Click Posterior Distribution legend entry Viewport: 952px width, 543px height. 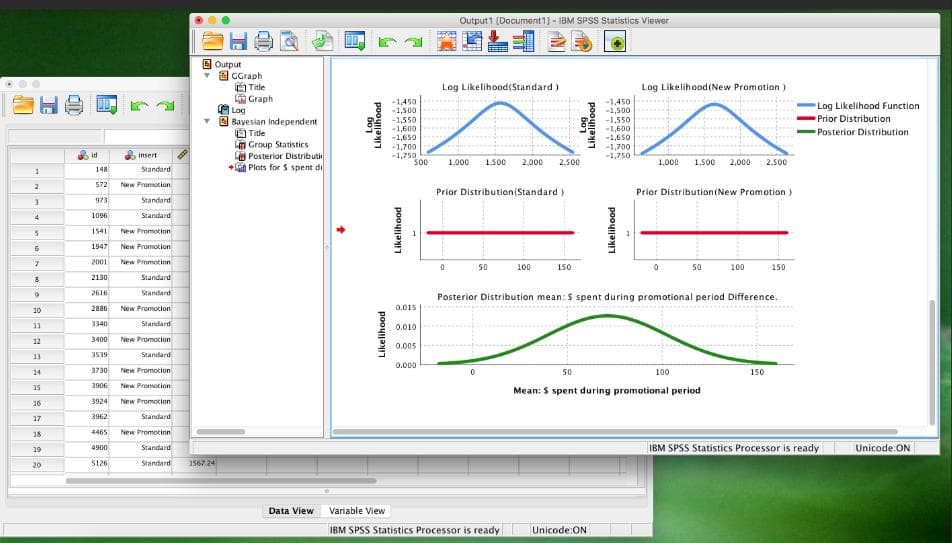pos(853,132)
